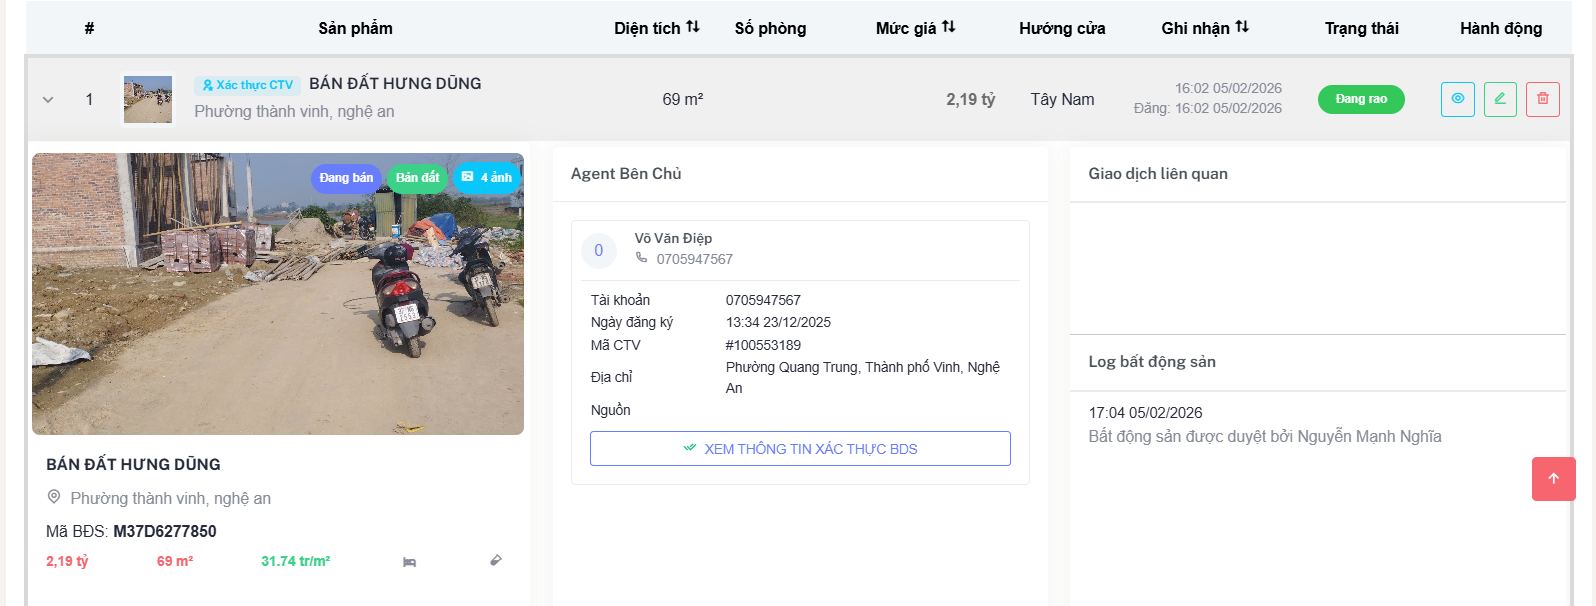Viewport: 1596px width, 606px height.
Task: Click the CTV code #100553189
Action: (x=763, y=345)
